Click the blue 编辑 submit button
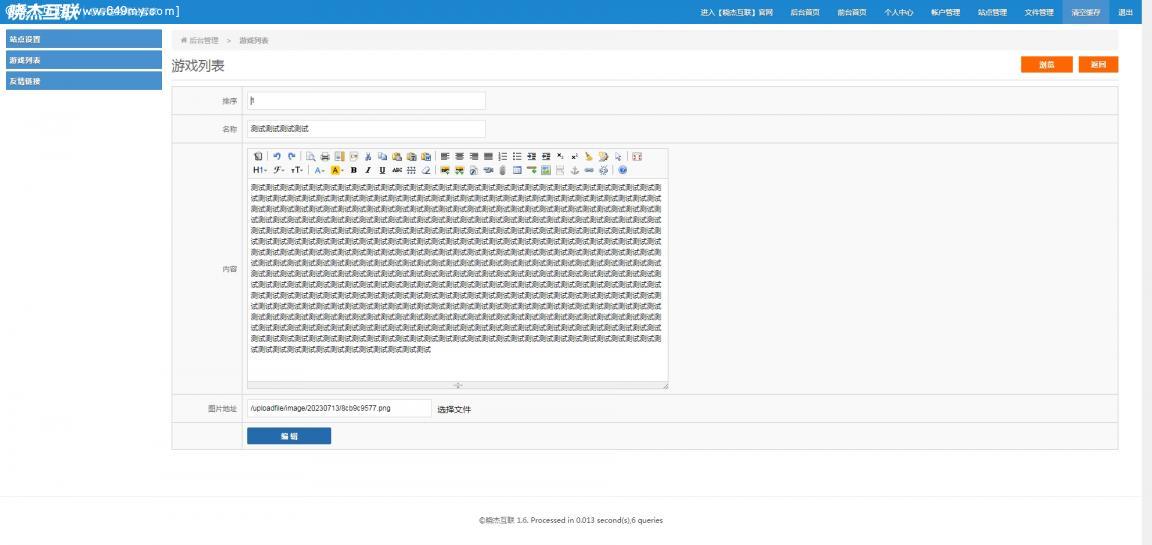 [x=289, y=436]
